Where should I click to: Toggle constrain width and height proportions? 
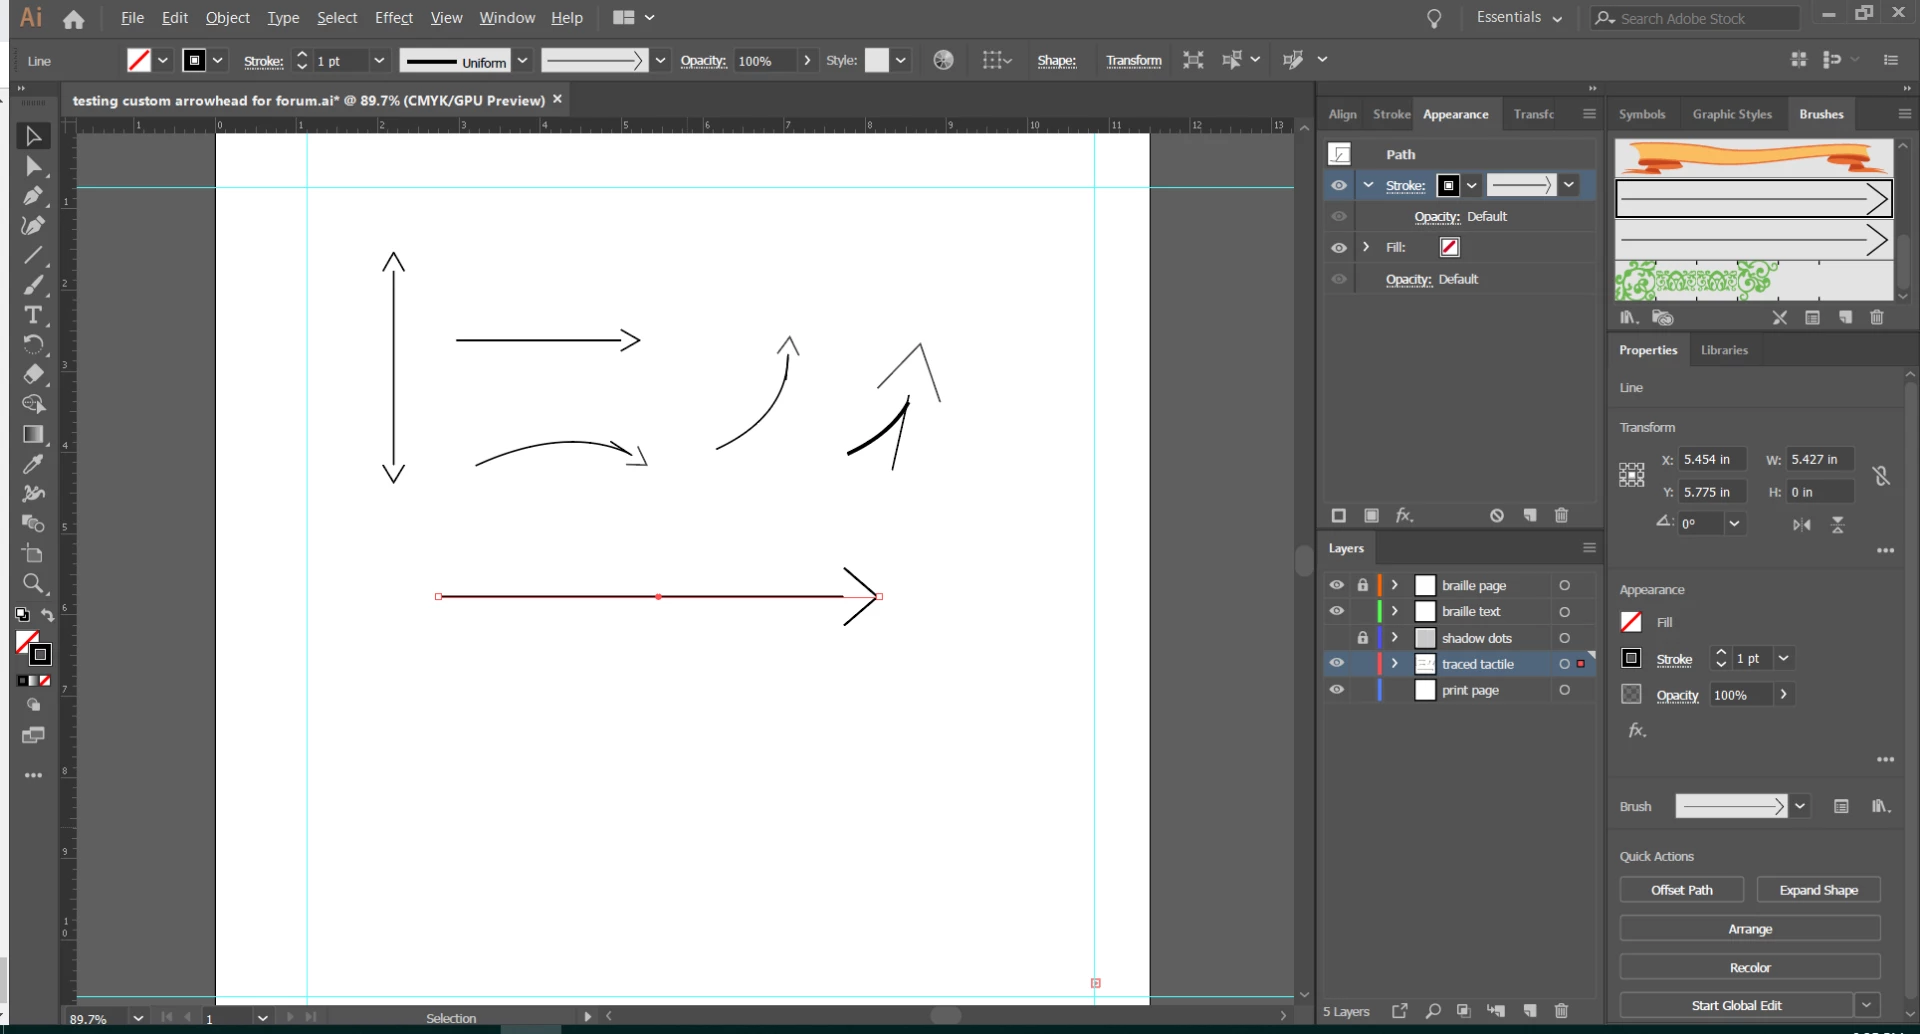(1881, 476)
